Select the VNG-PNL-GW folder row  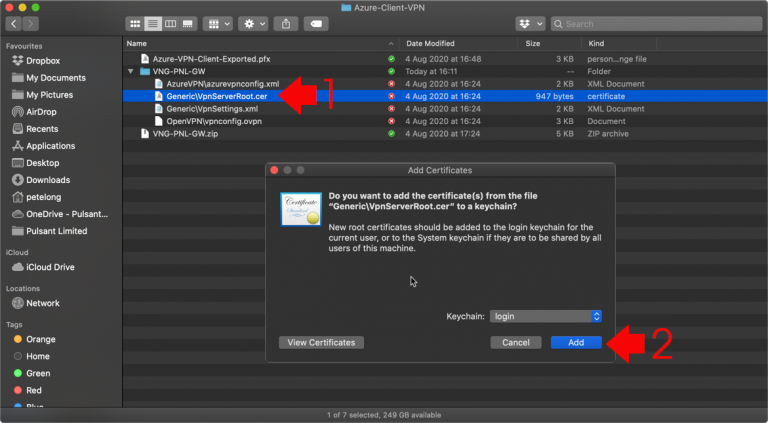pos(445,71)
